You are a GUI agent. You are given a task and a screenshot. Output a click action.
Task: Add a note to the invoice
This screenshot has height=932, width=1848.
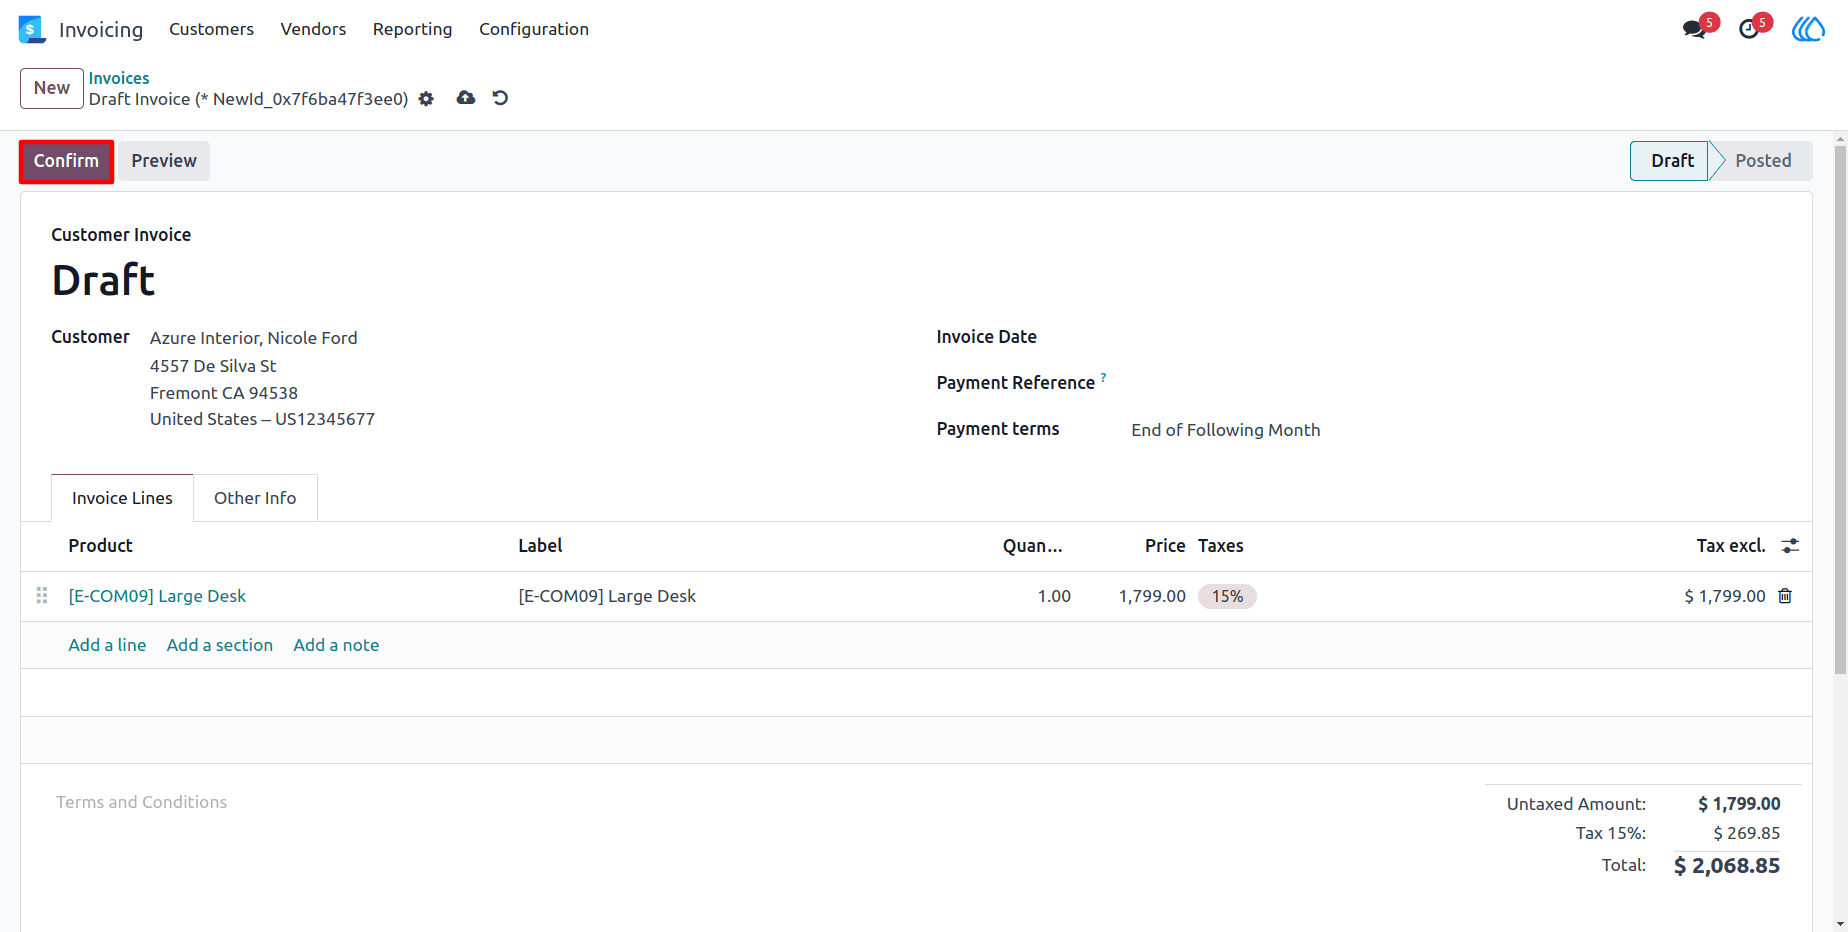336,645
